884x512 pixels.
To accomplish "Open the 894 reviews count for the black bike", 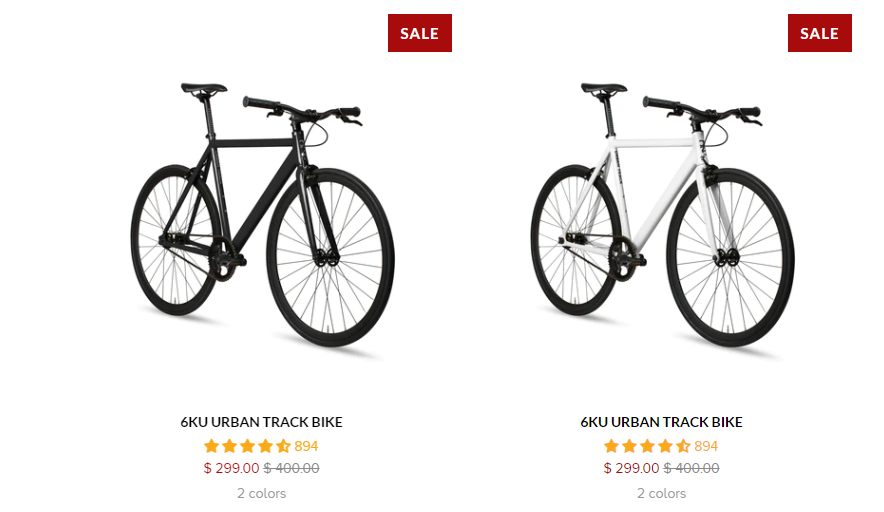I will coord(306,446).
